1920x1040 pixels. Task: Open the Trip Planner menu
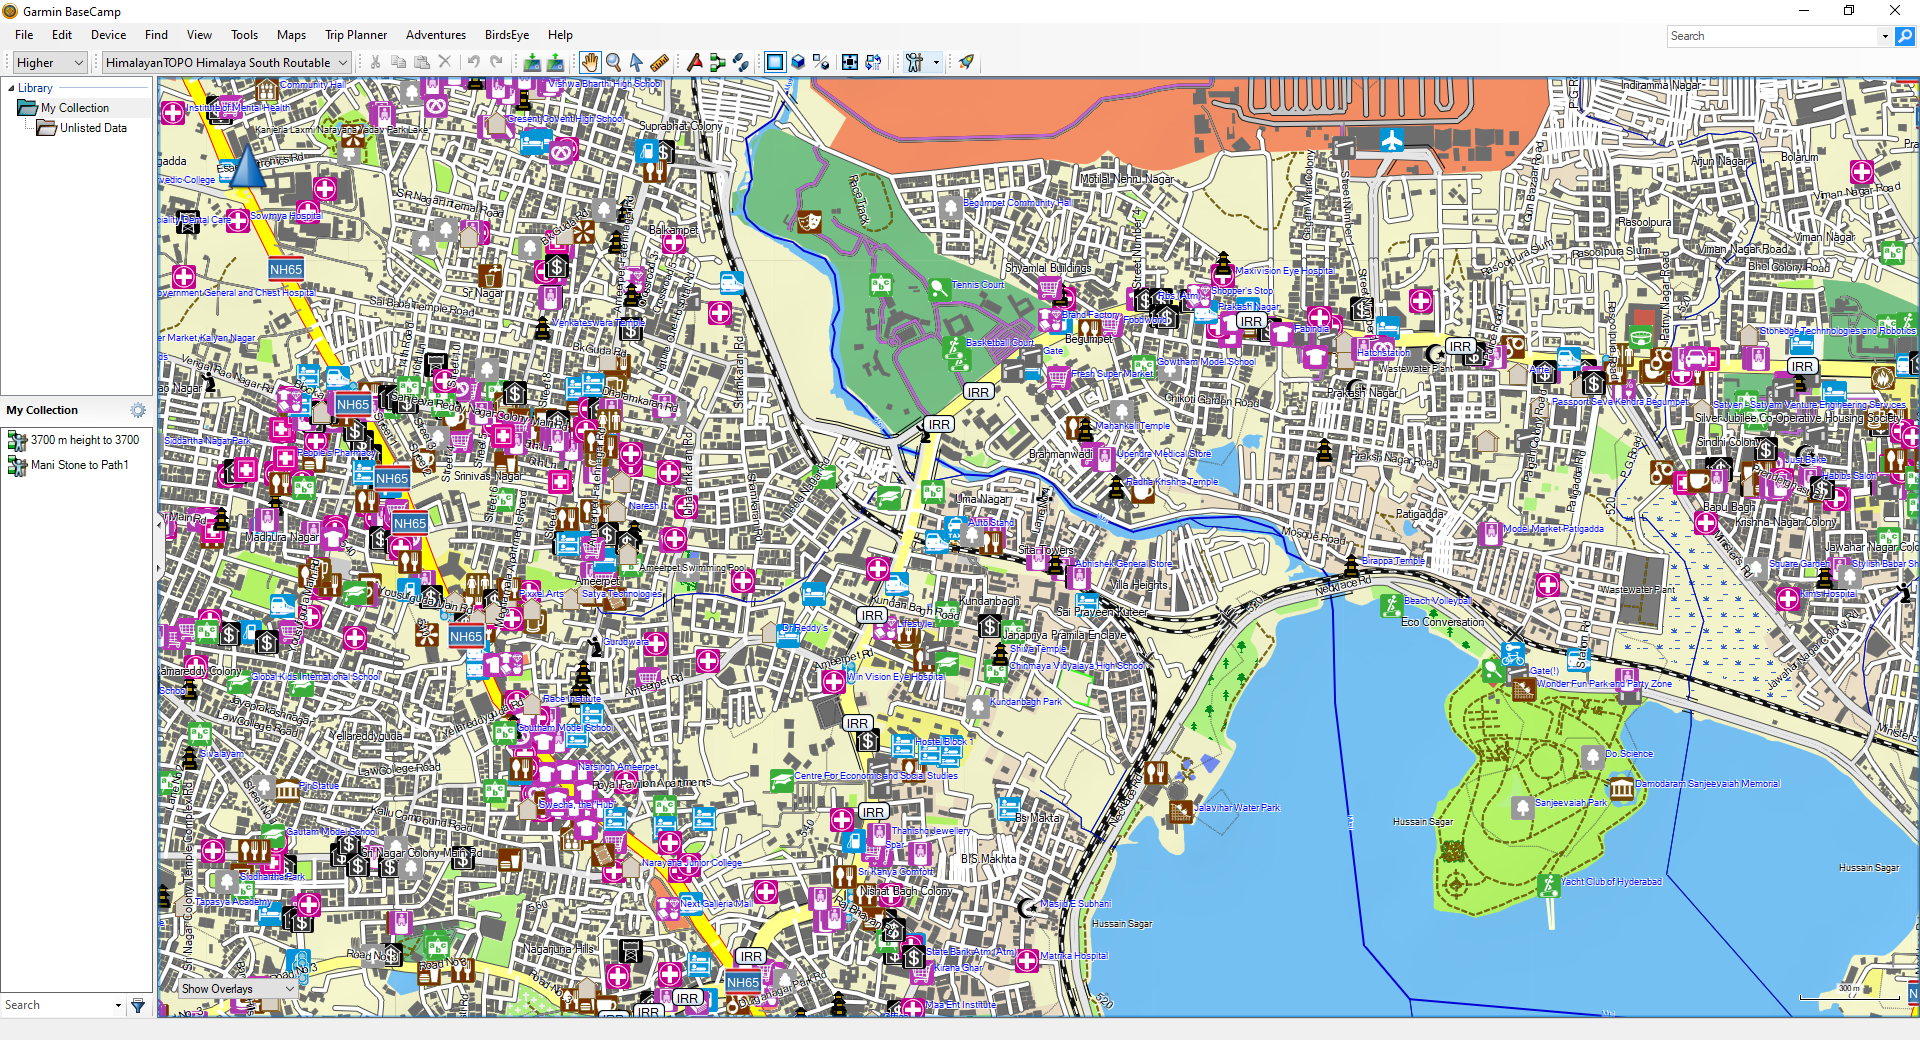(356, 35)
